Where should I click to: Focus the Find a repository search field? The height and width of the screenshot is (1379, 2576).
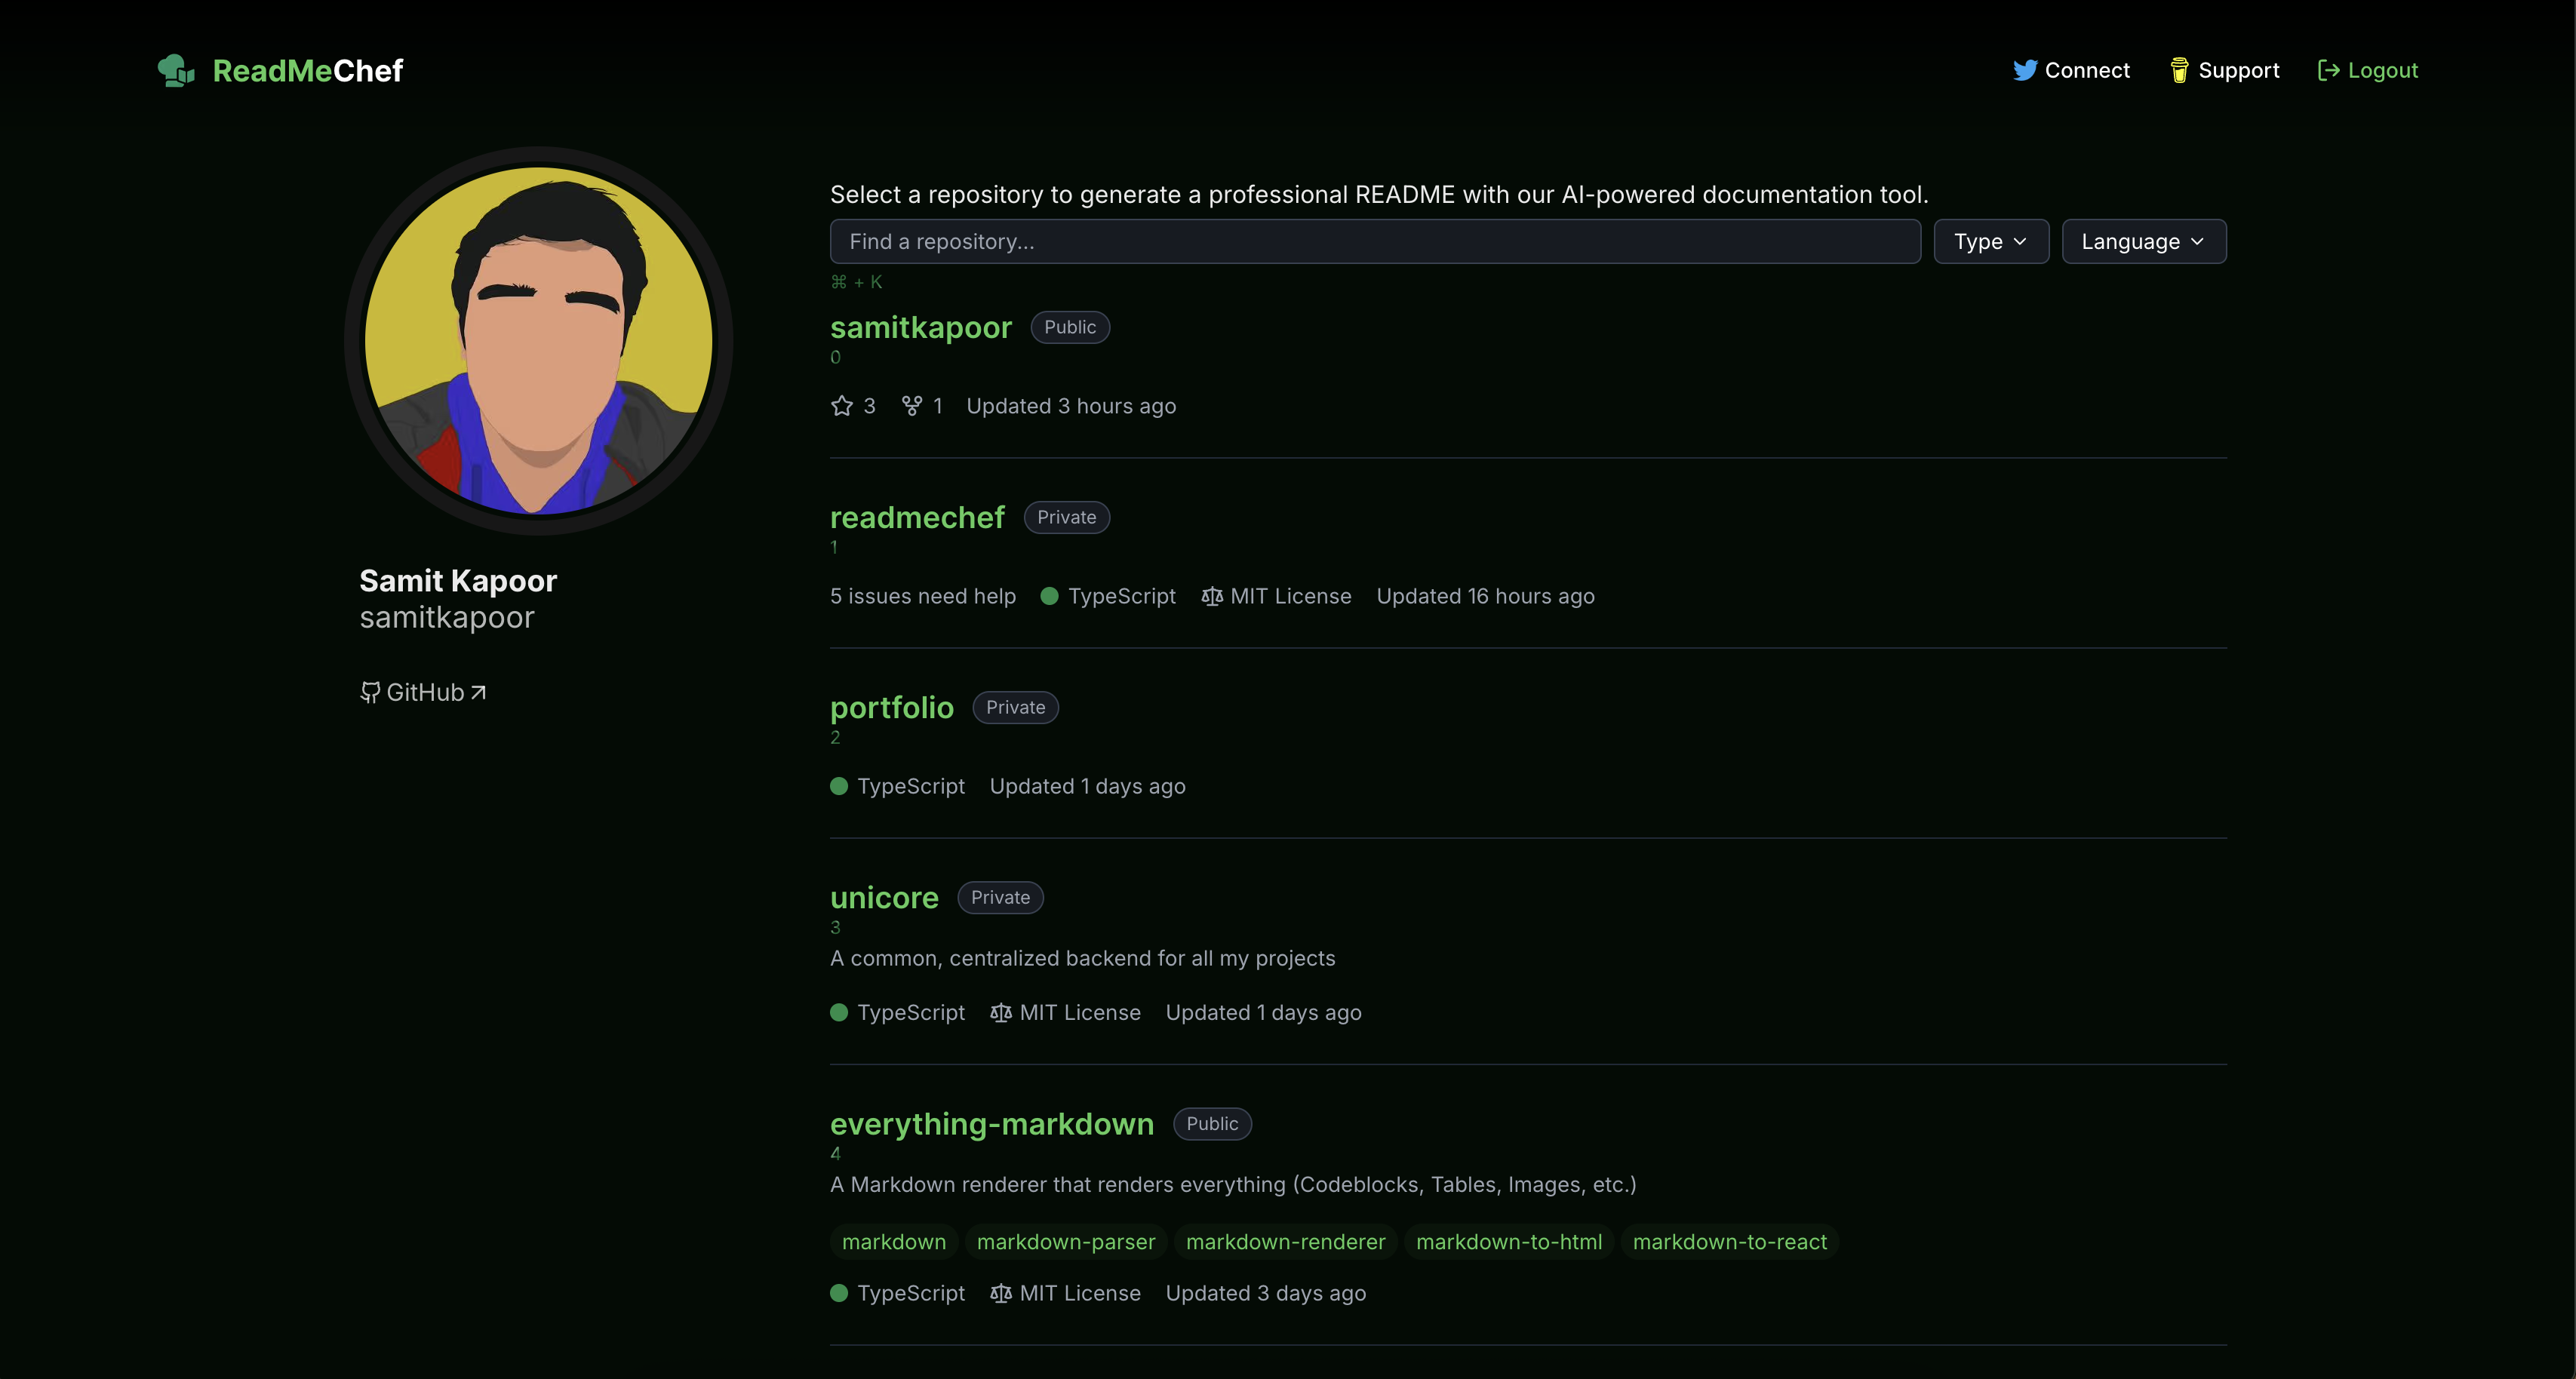[1374, 242]
